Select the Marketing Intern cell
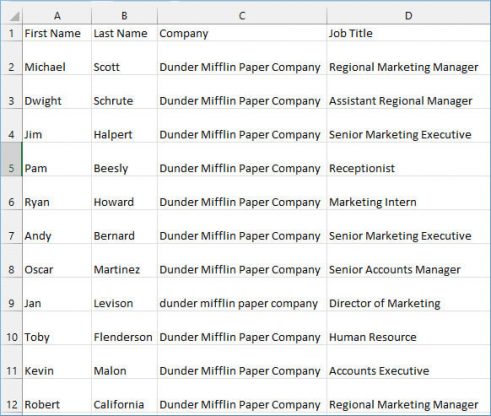491x416 pixels. [408, 193]
